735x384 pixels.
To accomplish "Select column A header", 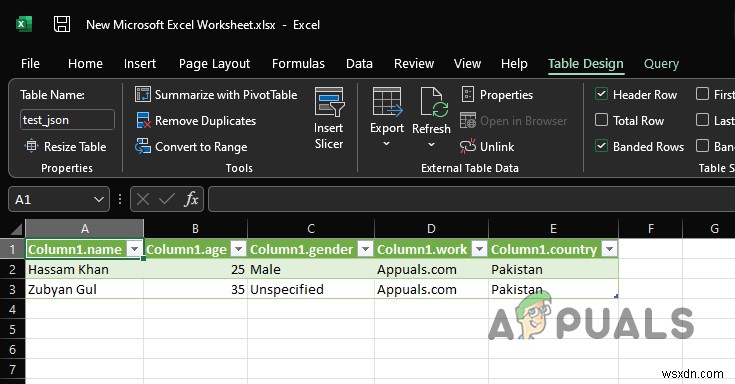I will [84, 228].
